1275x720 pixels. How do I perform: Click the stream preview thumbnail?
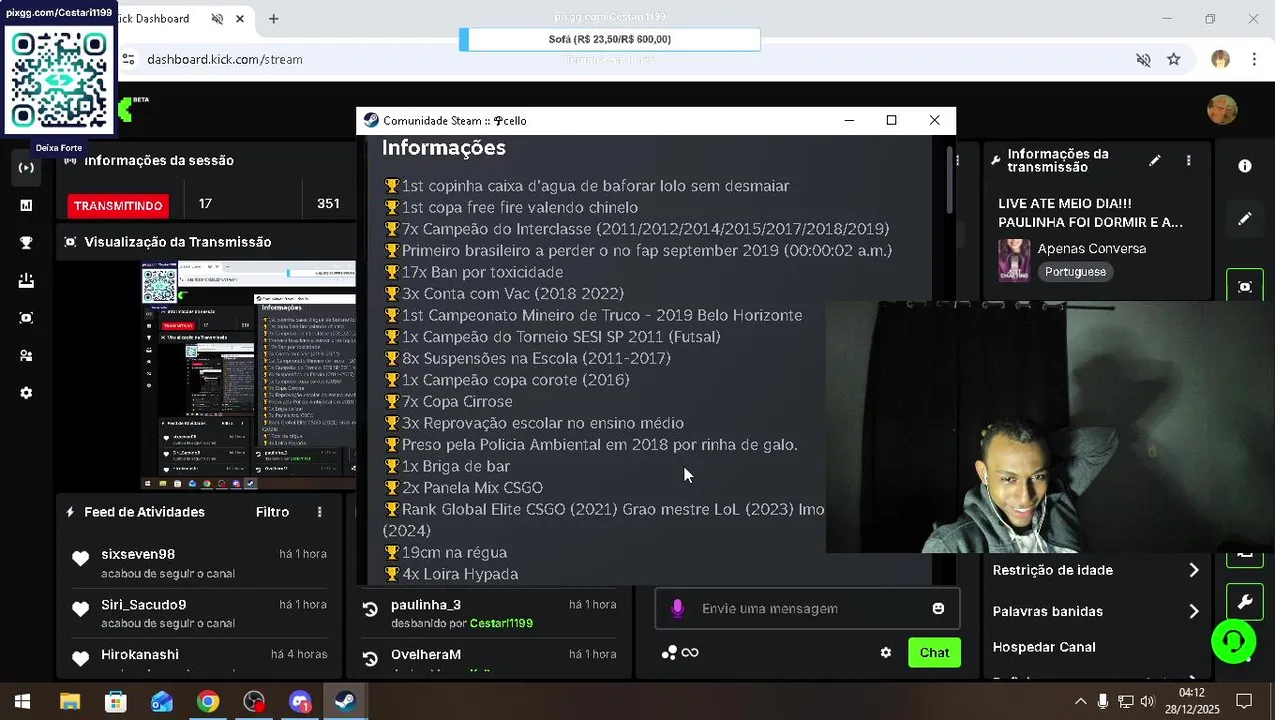click(x=248, y=375)
